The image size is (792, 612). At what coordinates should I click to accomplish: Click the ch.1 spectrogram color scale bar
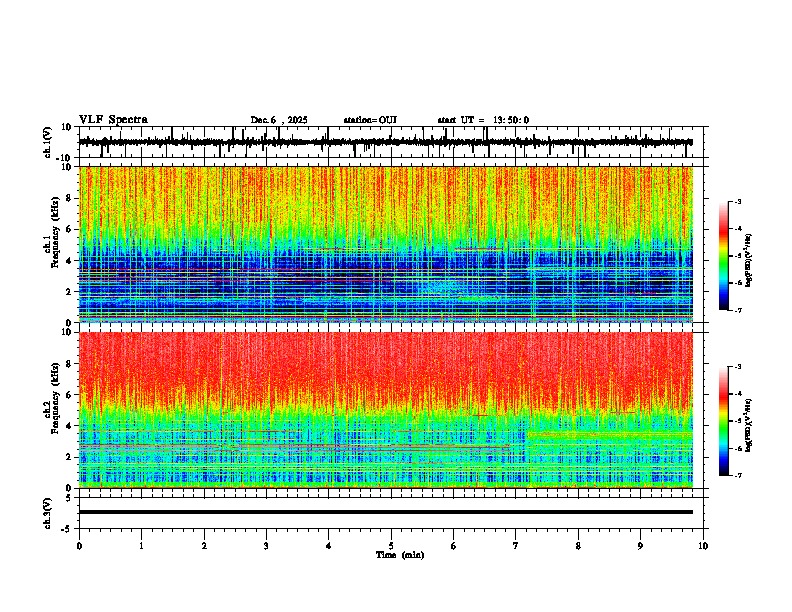coord(724,256)
